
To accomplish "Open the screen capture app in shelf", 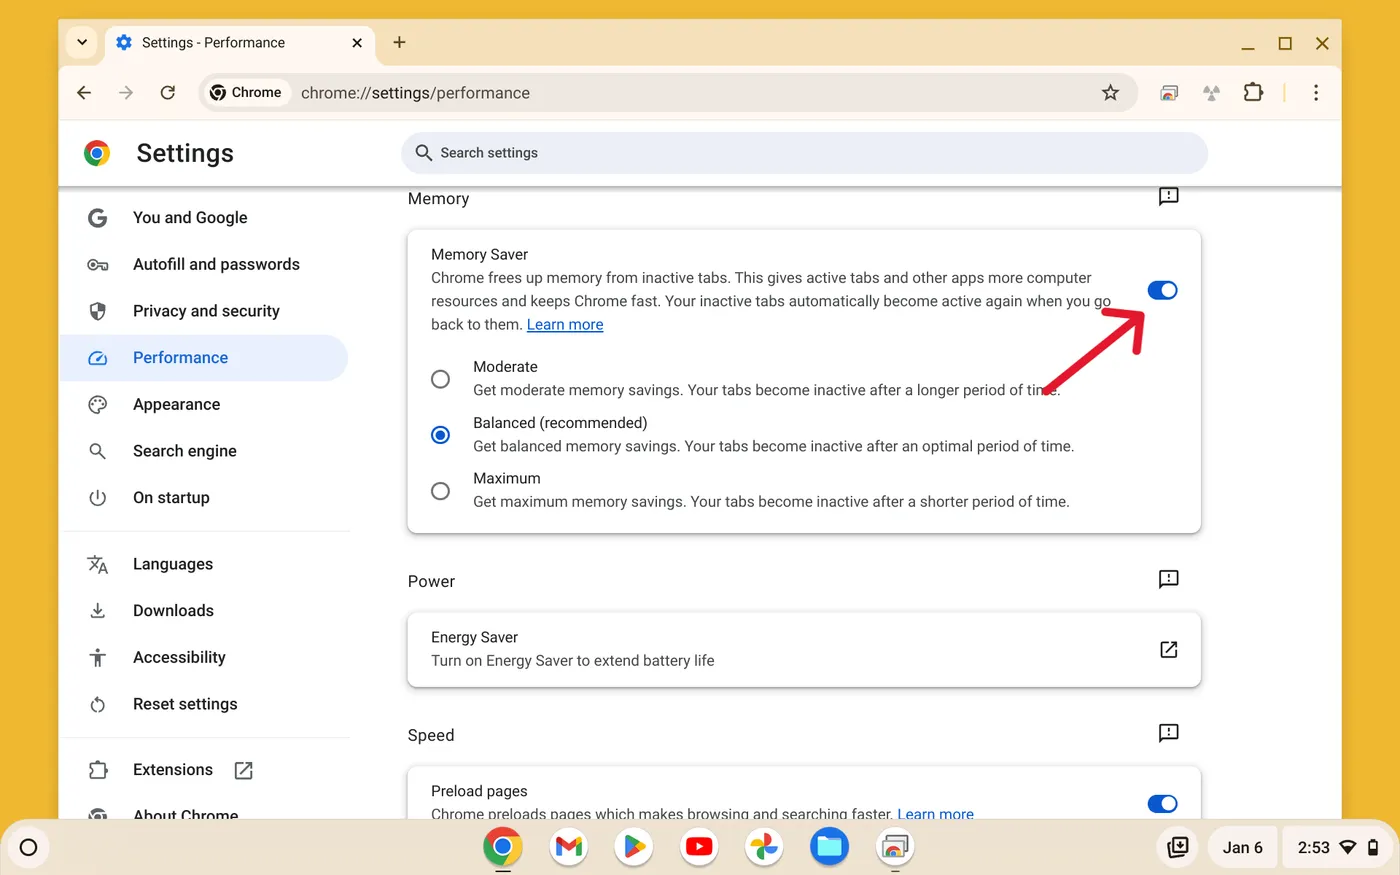I will (x=895, y=848).
